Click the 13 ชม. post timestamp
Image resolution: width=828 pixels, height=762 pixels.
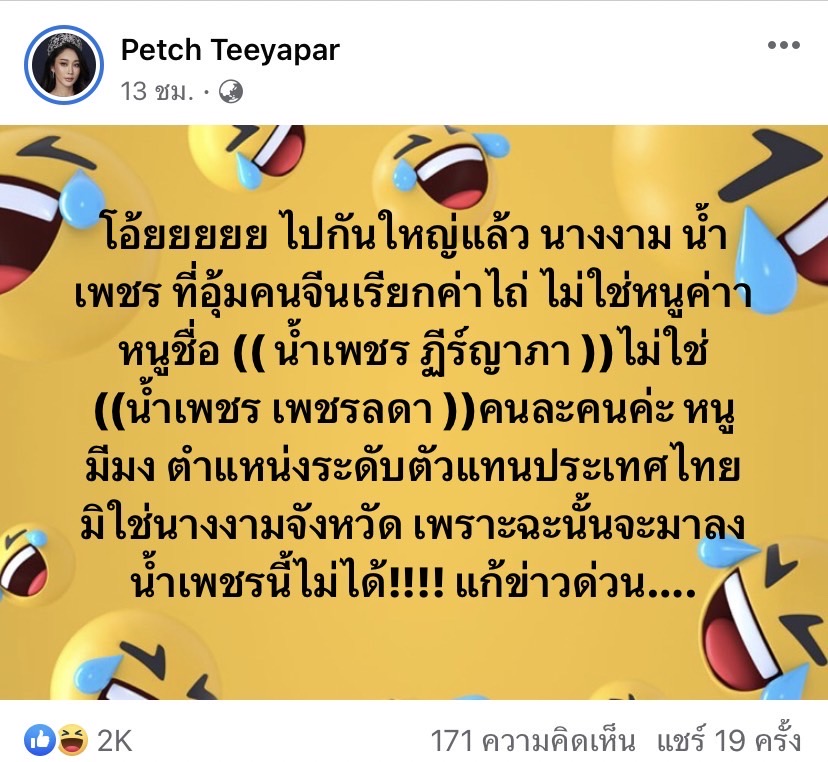coord(156,91)
